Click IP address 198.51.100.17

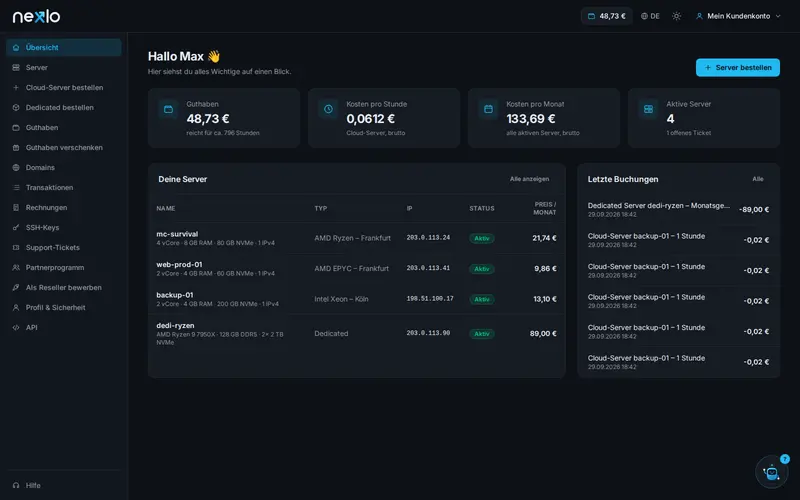tap(430, 298)
